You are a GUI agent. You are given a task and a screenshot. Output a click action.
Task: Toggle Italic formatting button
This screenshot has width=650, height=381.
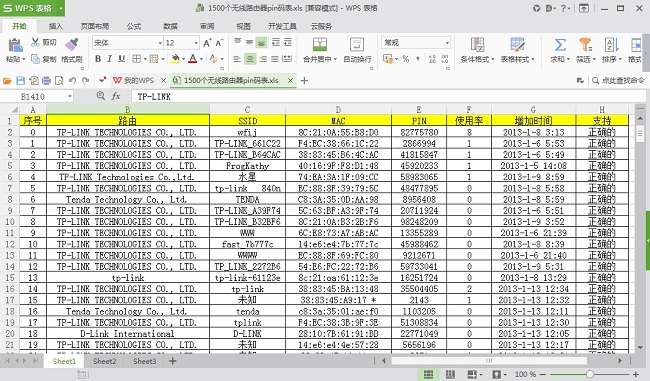(109, 59)
